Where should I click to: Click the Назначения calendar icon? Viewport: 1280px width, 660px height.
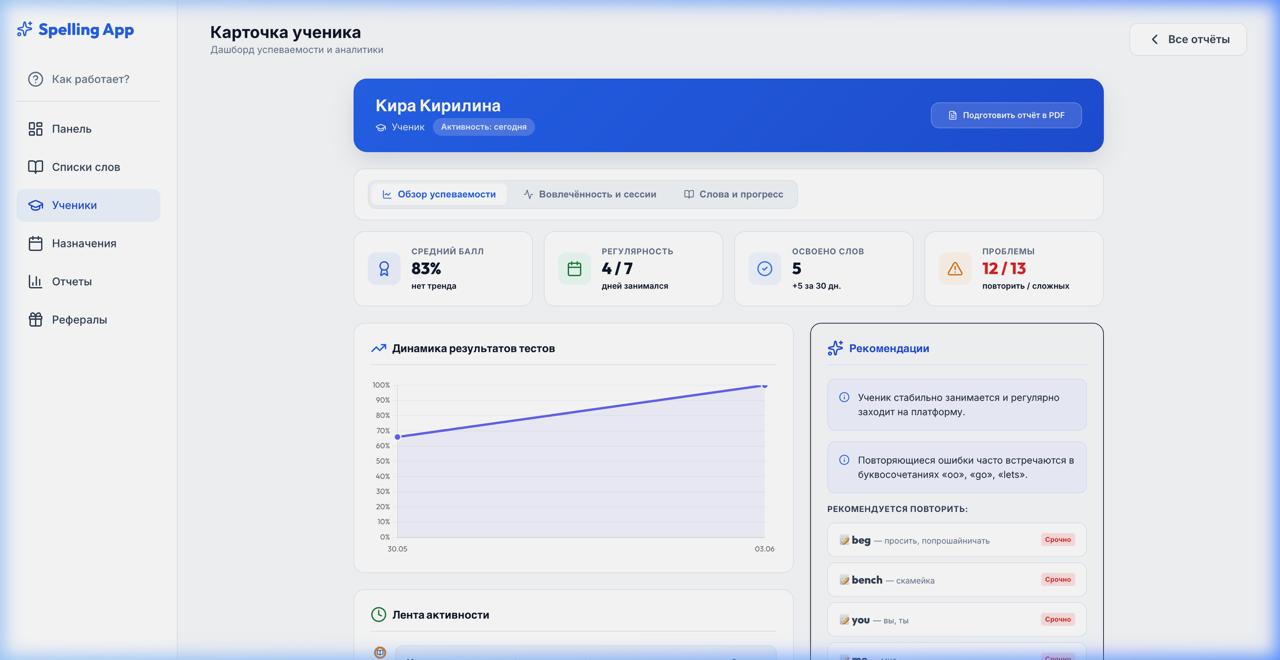tap(36, 243)
